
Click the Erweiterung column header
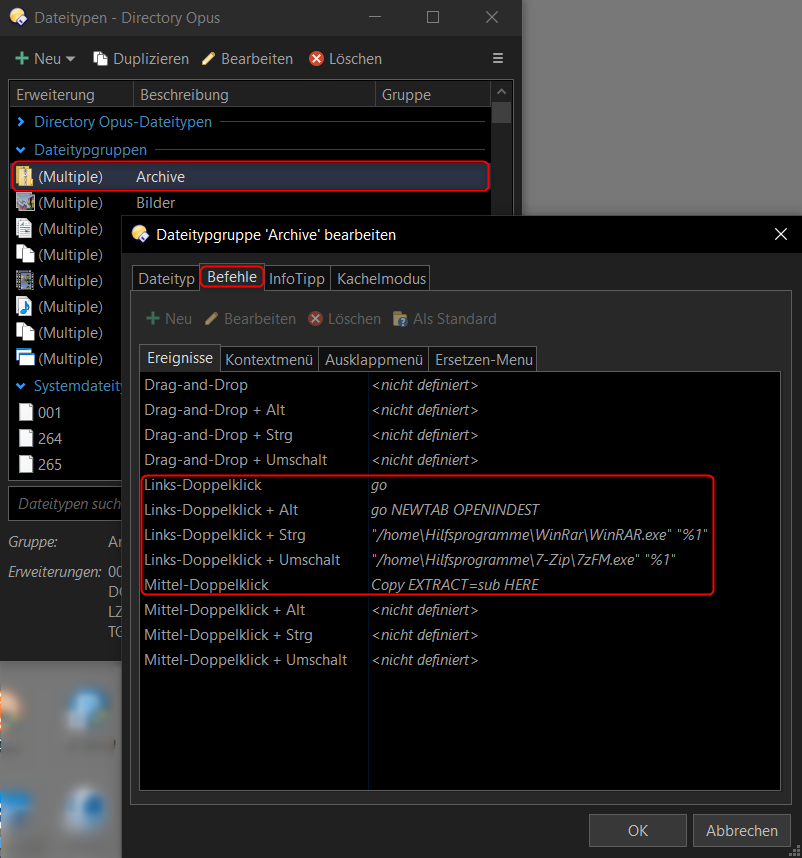click(x=71, y=95)
